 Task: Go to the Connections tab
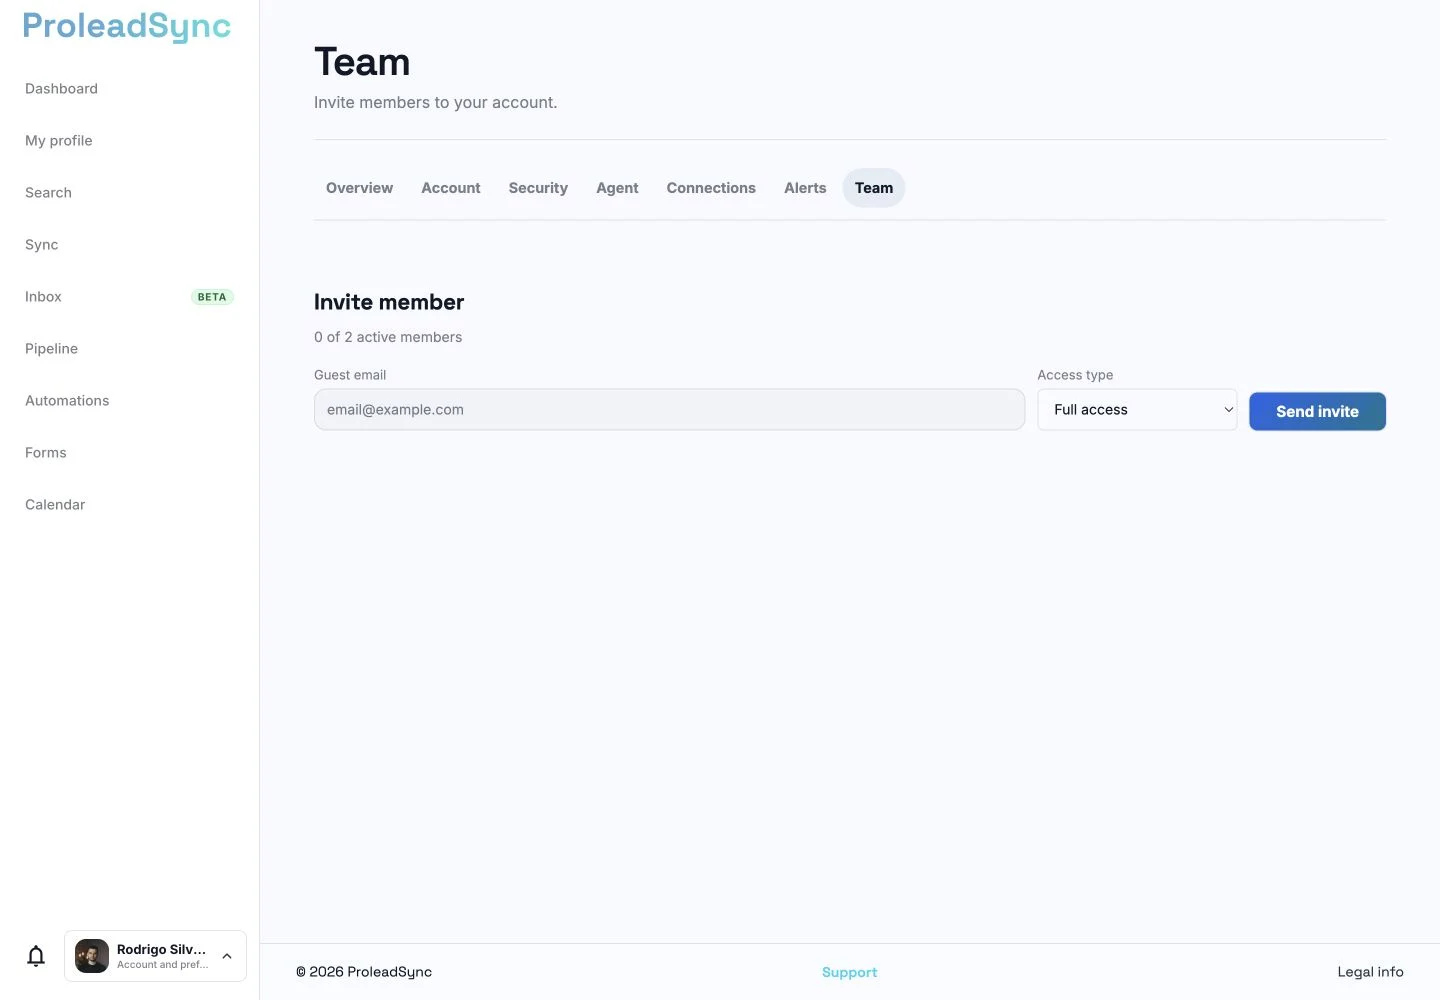click(x=711, y=188)
